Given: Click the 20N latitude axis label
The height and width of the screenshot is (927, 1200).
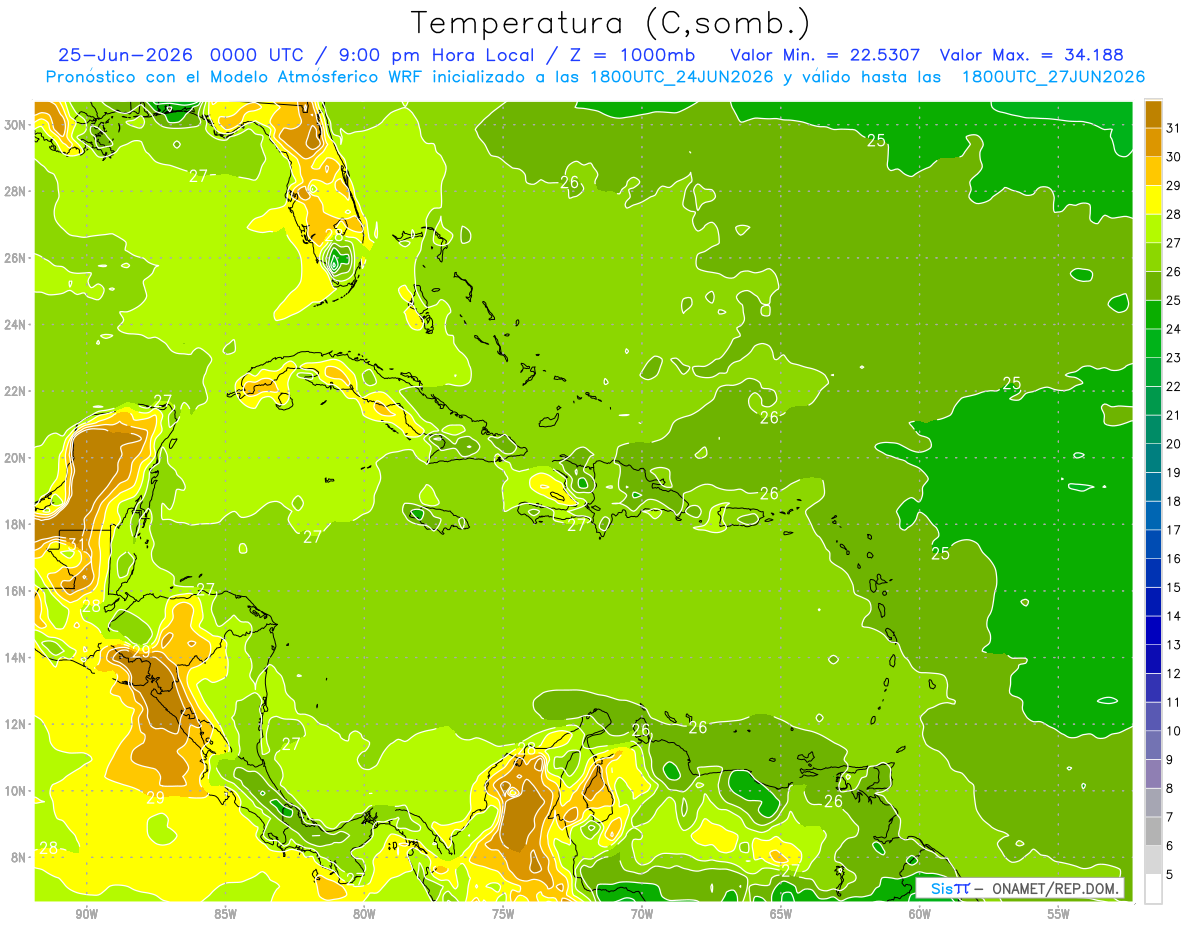Looking at the screenshot, I should [16, 458].
